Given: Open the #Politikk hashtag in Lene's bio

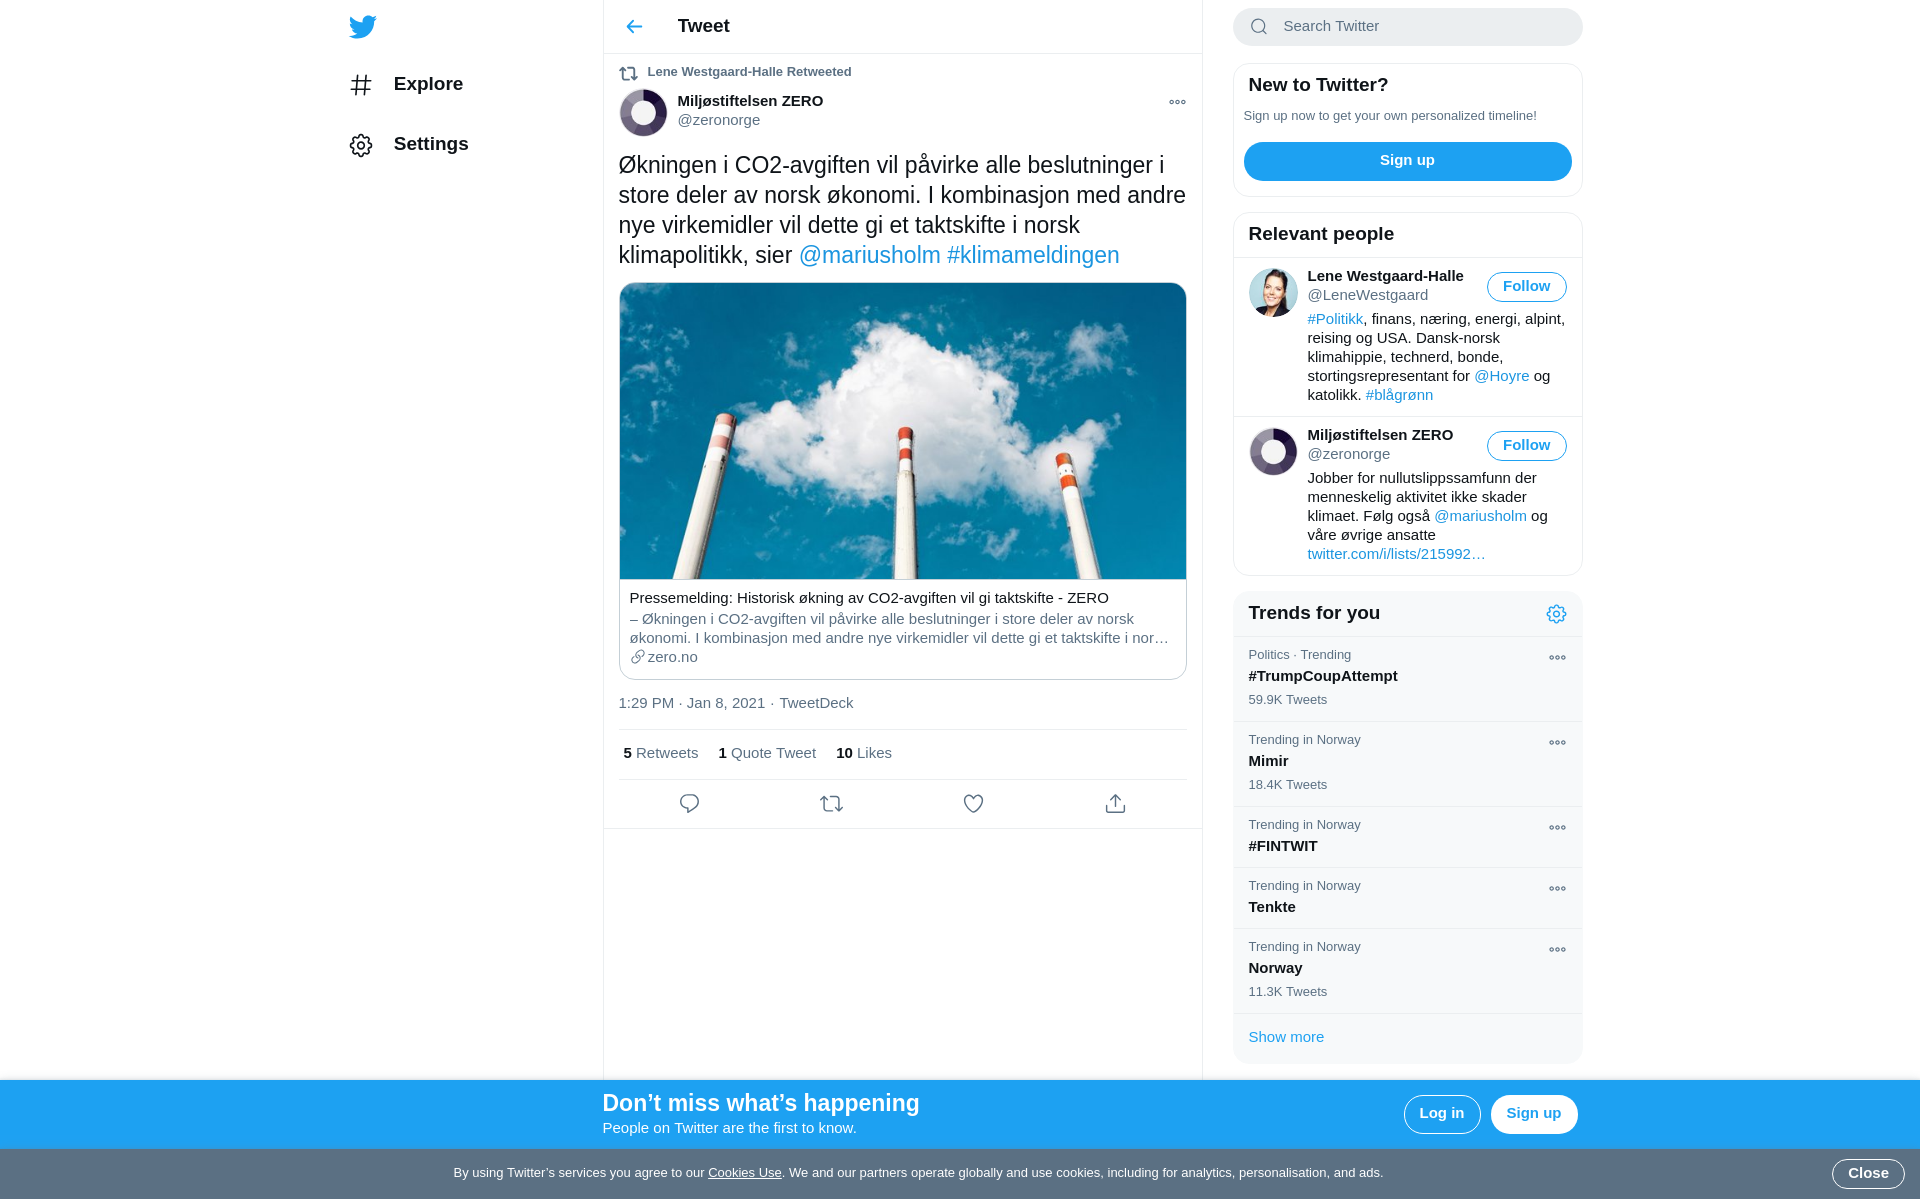Looking at the screenshot, I should pos(1335,319).
